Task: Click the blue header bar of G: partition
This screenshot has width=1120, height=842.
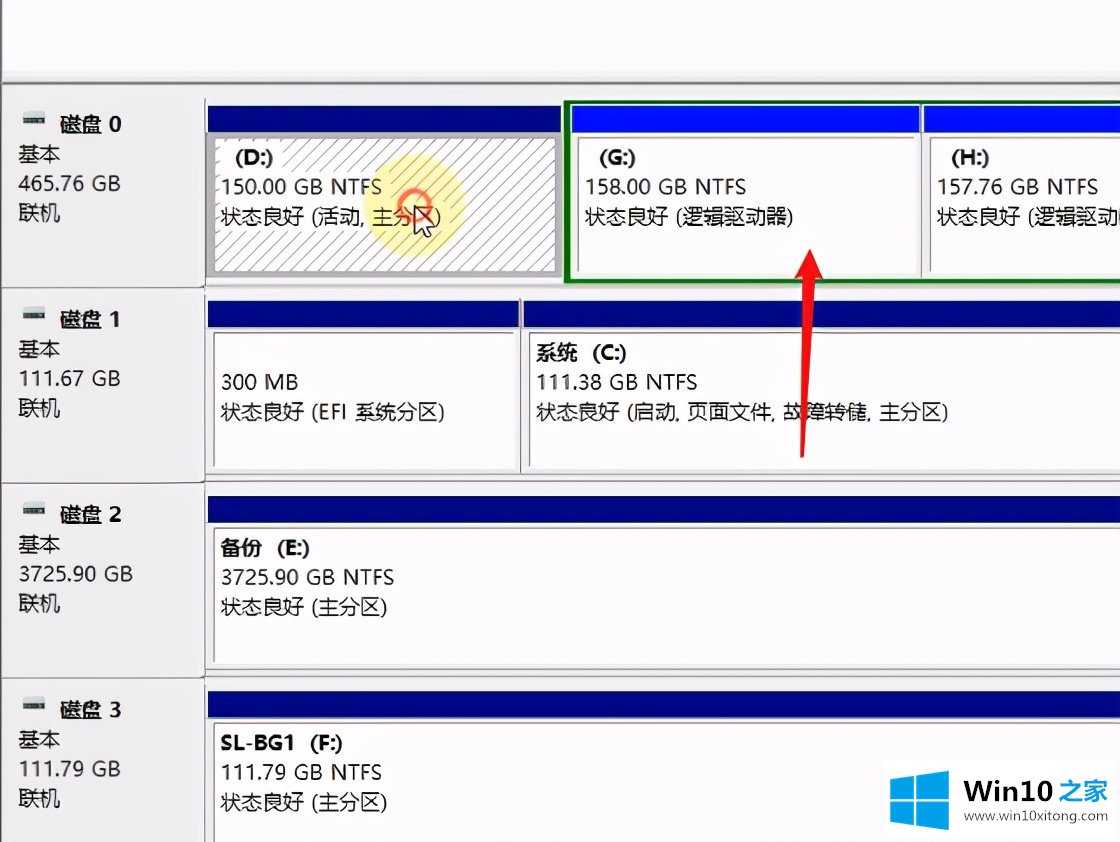Action: tap(745, 119)
